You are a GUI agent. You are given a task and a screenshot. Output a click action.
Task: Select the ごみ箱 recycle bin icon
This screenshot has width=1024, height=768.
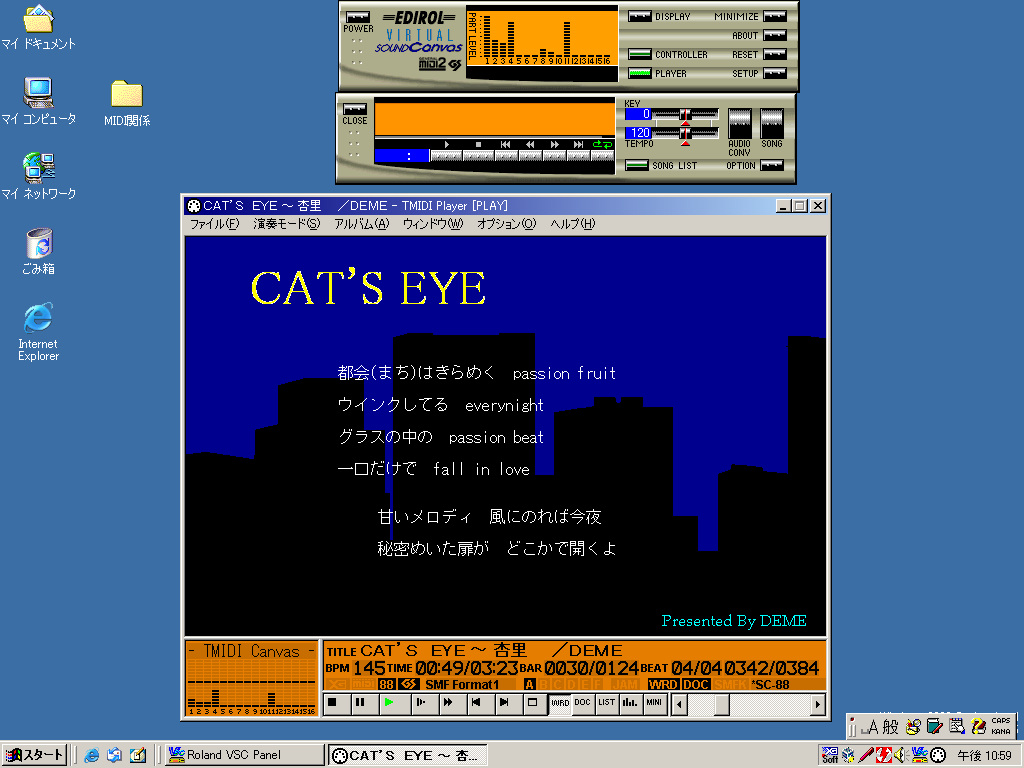[x=39, y=251]
